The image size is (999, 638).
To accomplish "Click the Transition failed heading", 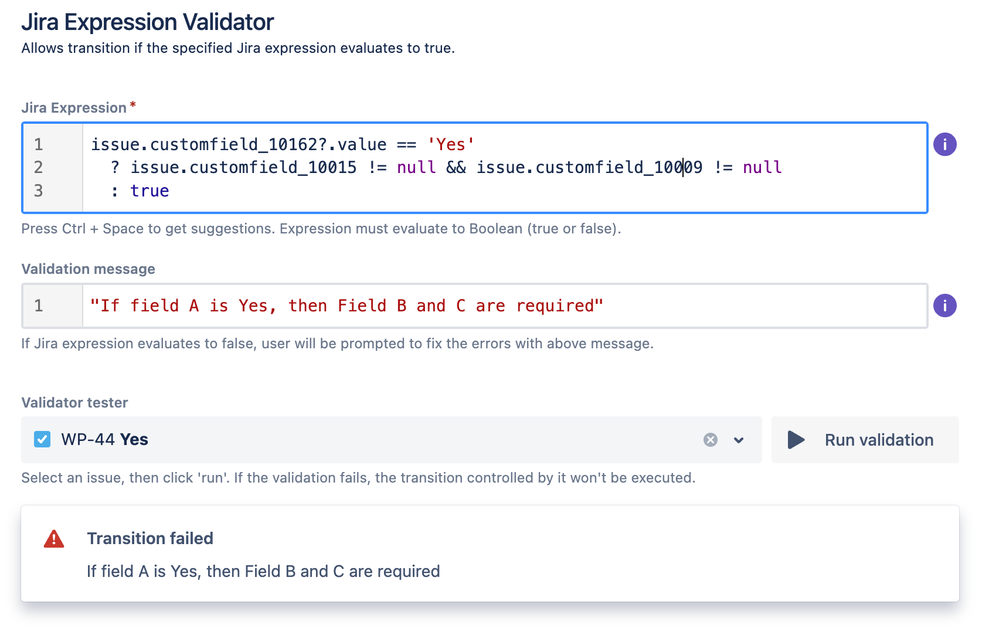I will click(150, 539).
